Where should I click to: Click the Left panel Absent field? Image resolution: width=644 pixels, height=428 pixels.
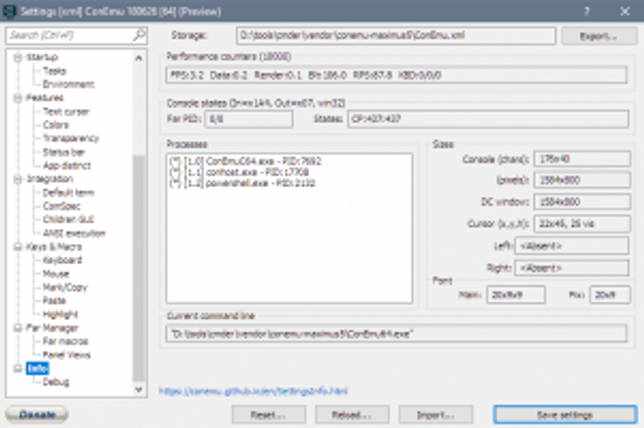point(572,246)
